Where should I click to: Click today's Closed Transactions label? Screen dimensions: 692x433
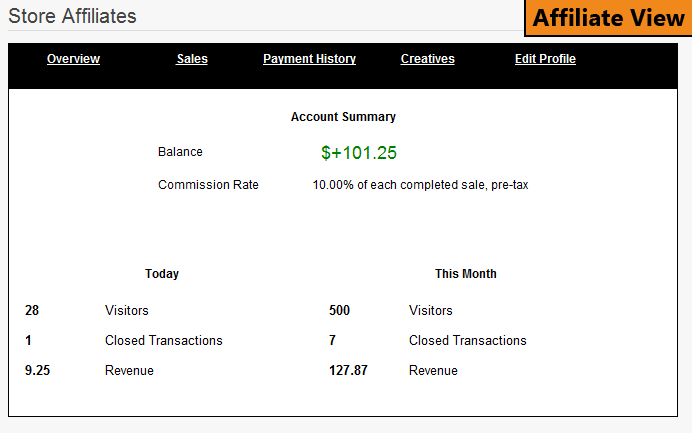coord(163,341)
